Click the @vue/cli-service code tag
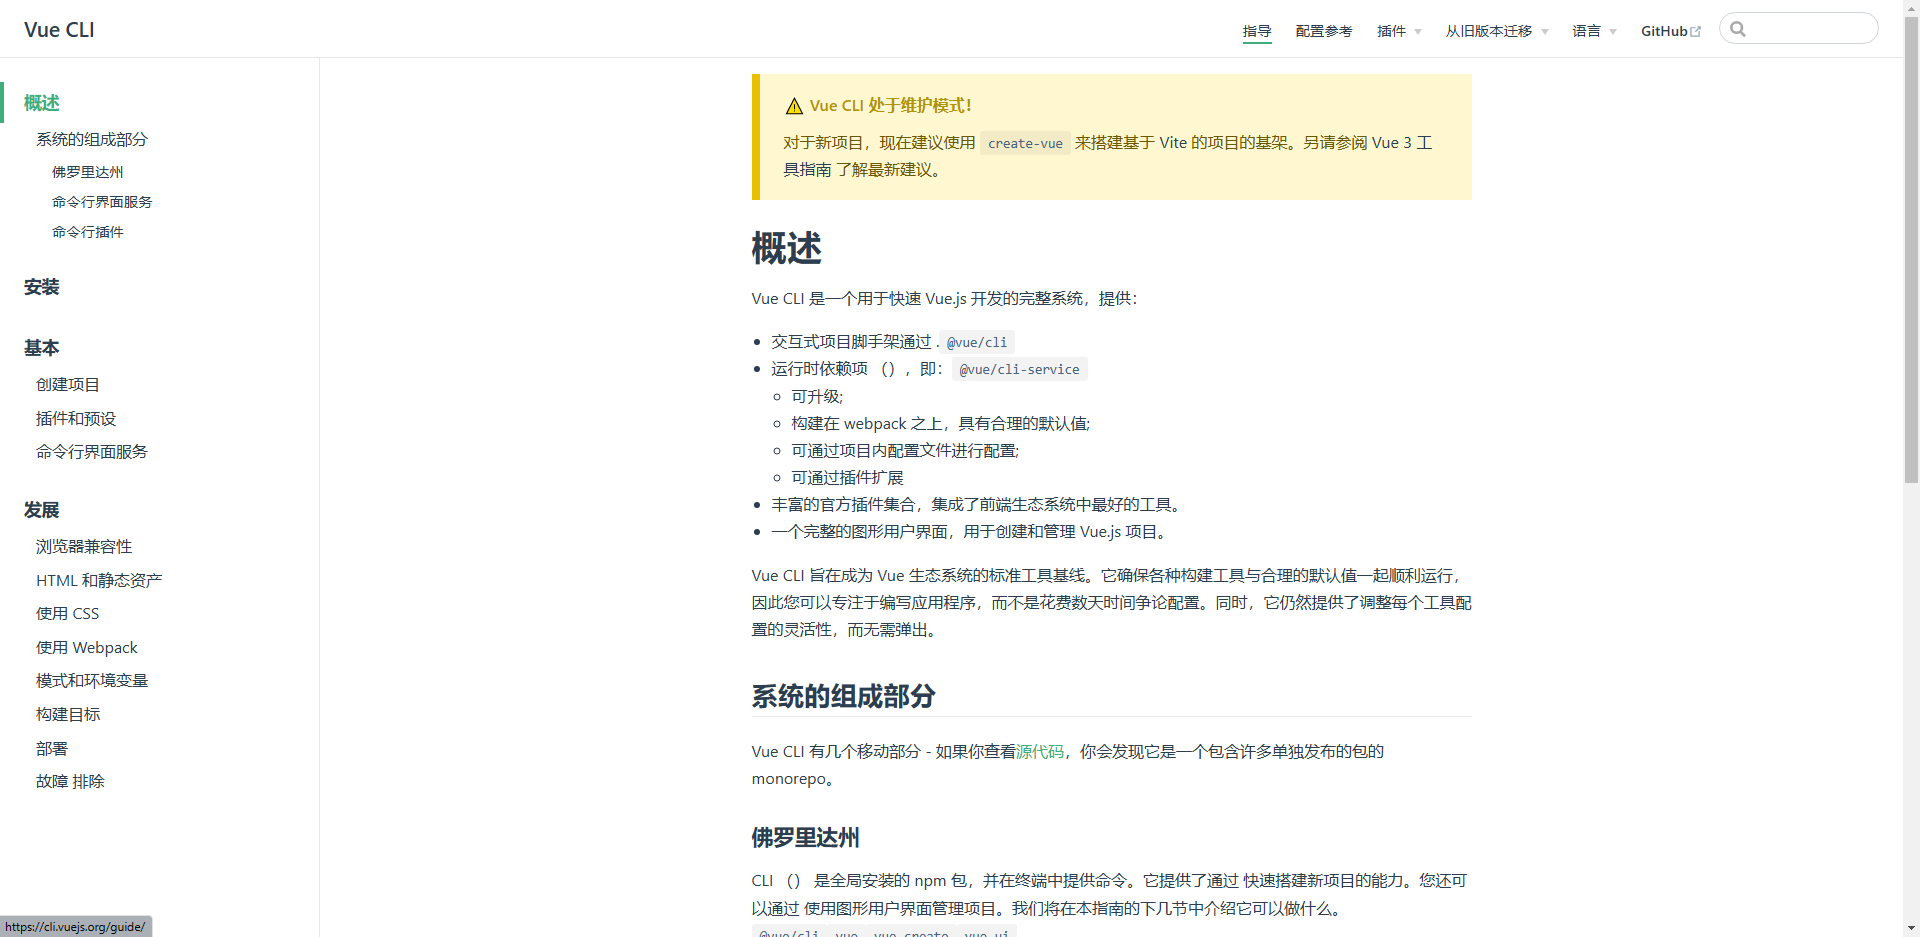Viewport: 1920px width, 937px height. (x=1019, y=369)
